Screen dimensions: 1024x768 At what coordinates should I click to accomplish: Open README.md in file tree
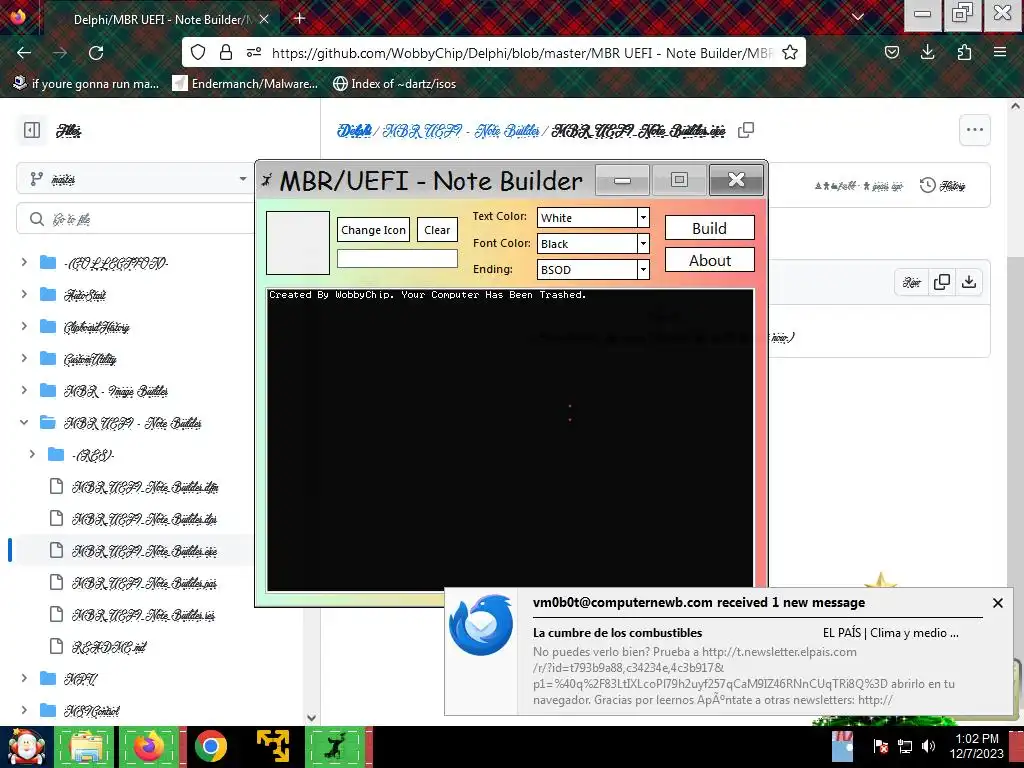(109, 647)
